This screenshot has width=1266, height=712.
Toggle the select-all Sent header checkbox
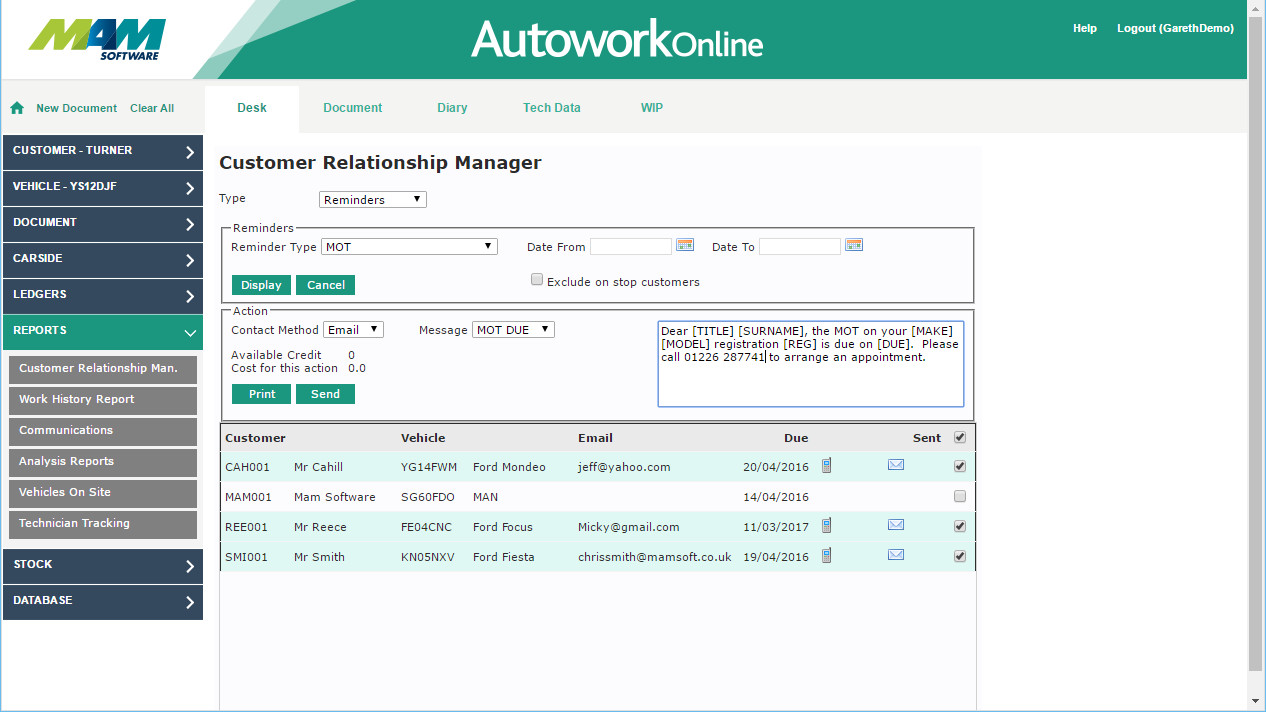[960, 437]
